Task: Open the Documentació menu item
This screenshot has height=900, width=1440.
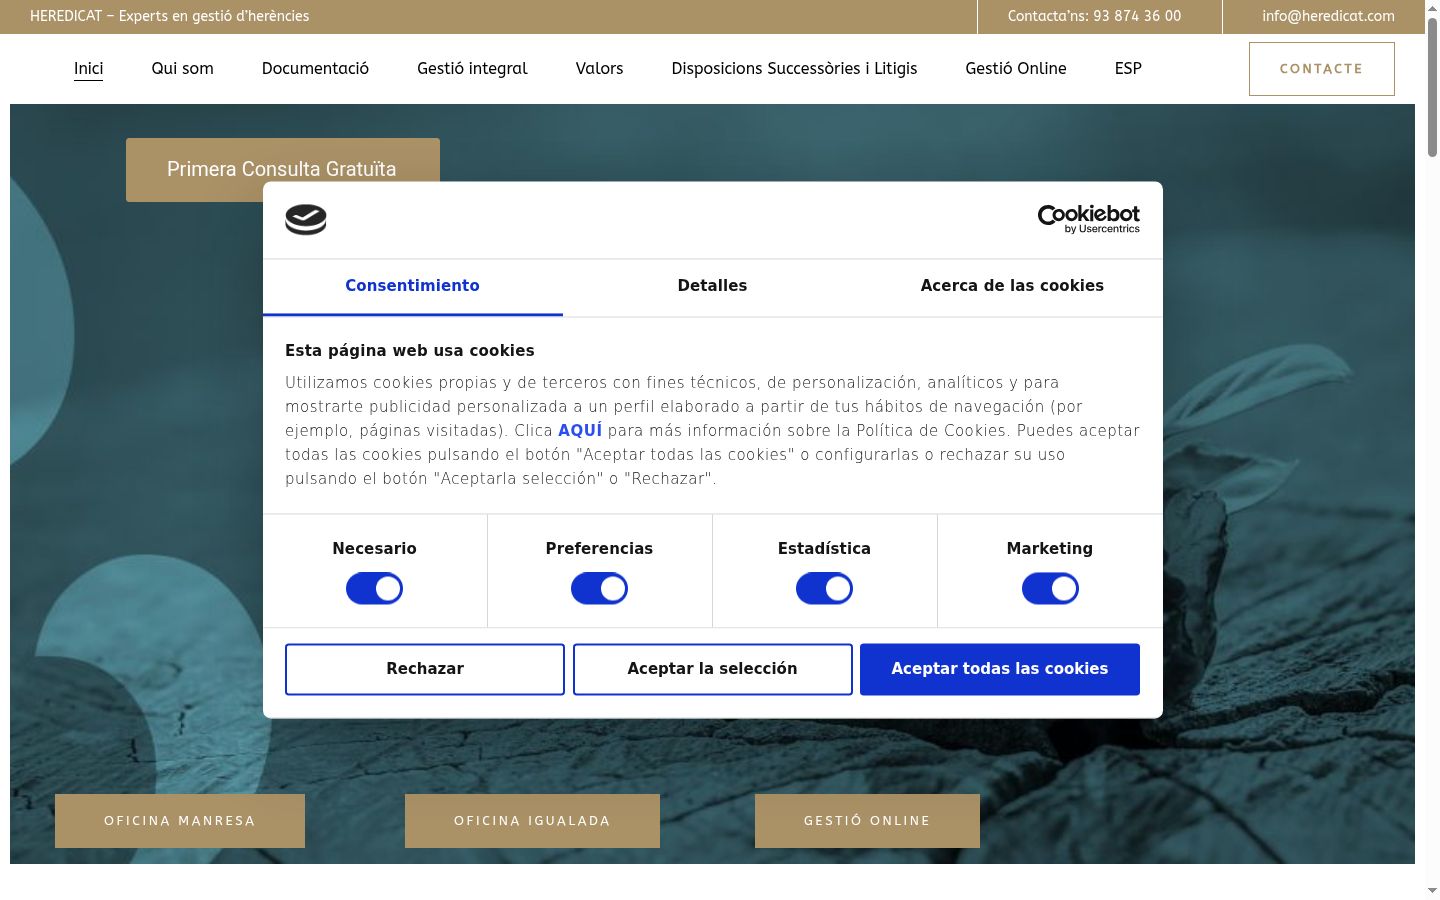Action: point(315,68)
